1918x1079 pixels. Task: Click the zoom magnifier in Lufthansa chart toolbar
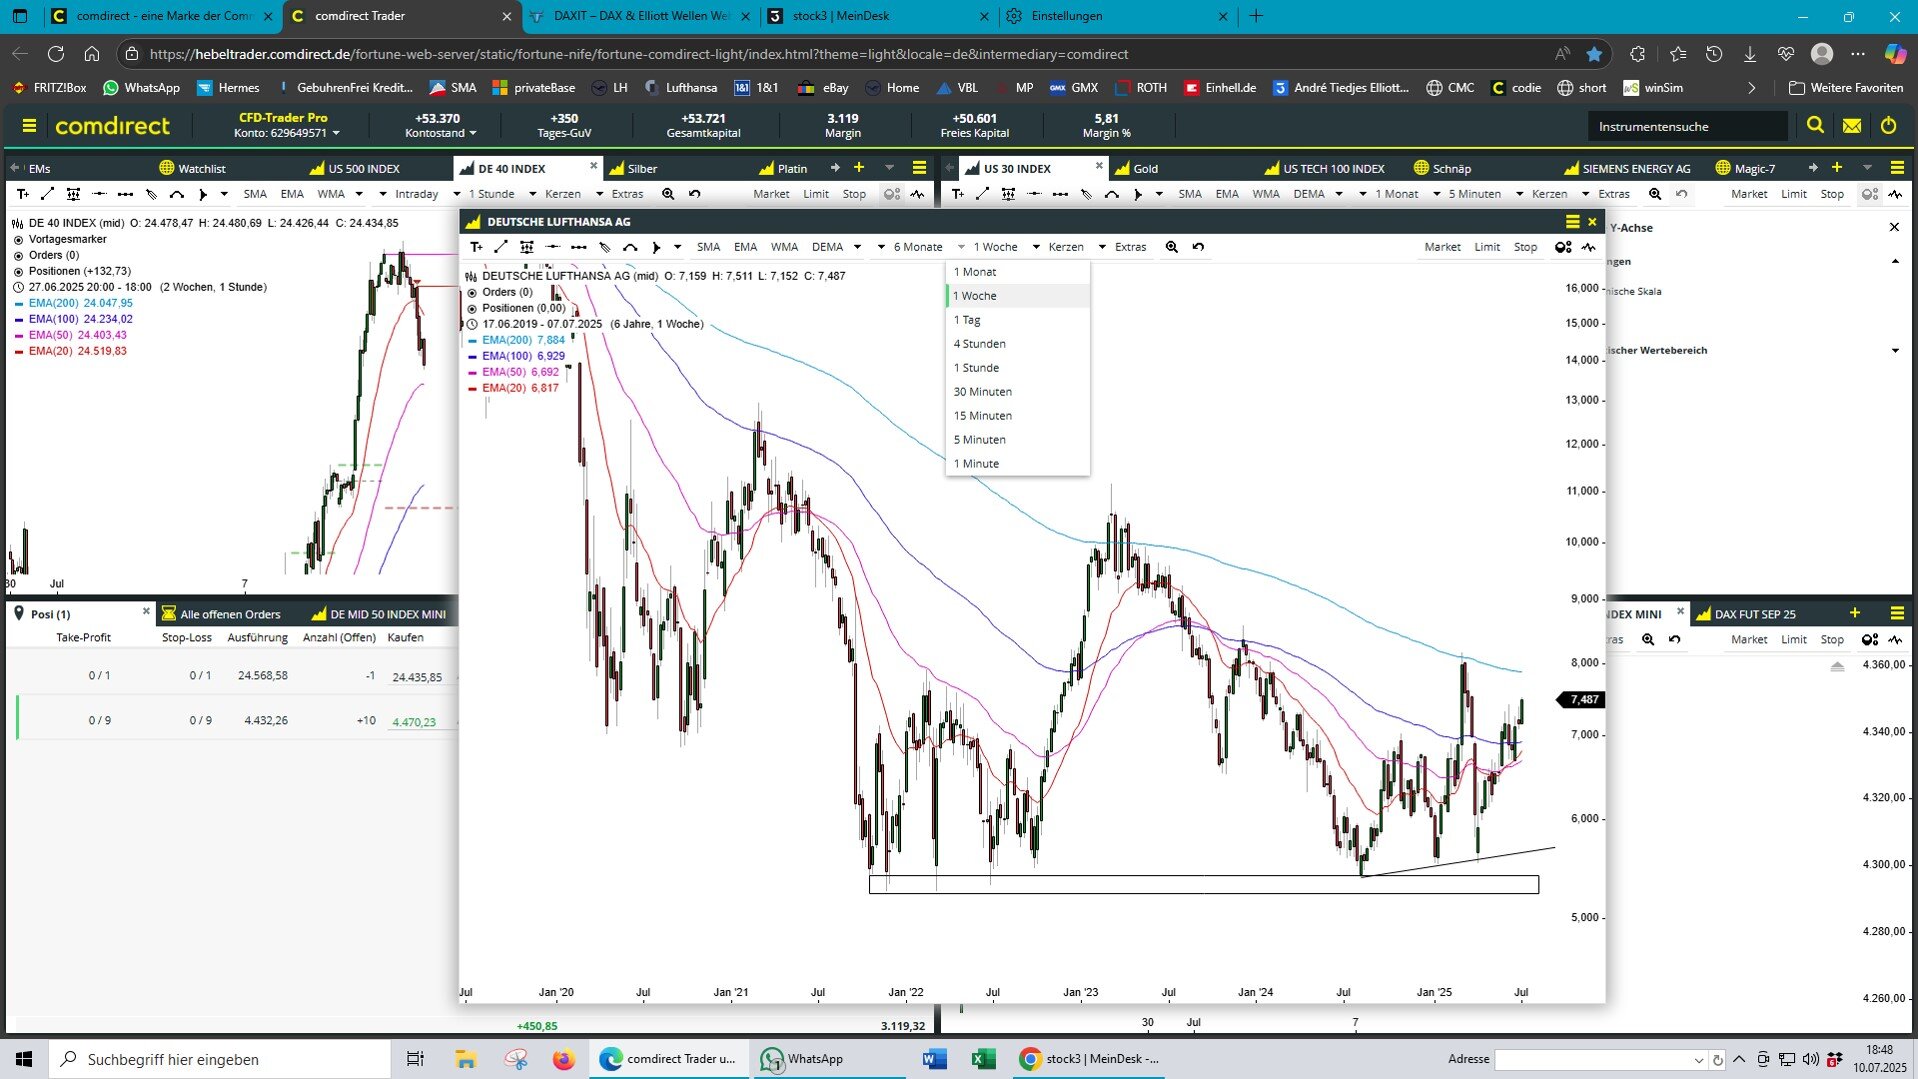(x=1171, y=247)
